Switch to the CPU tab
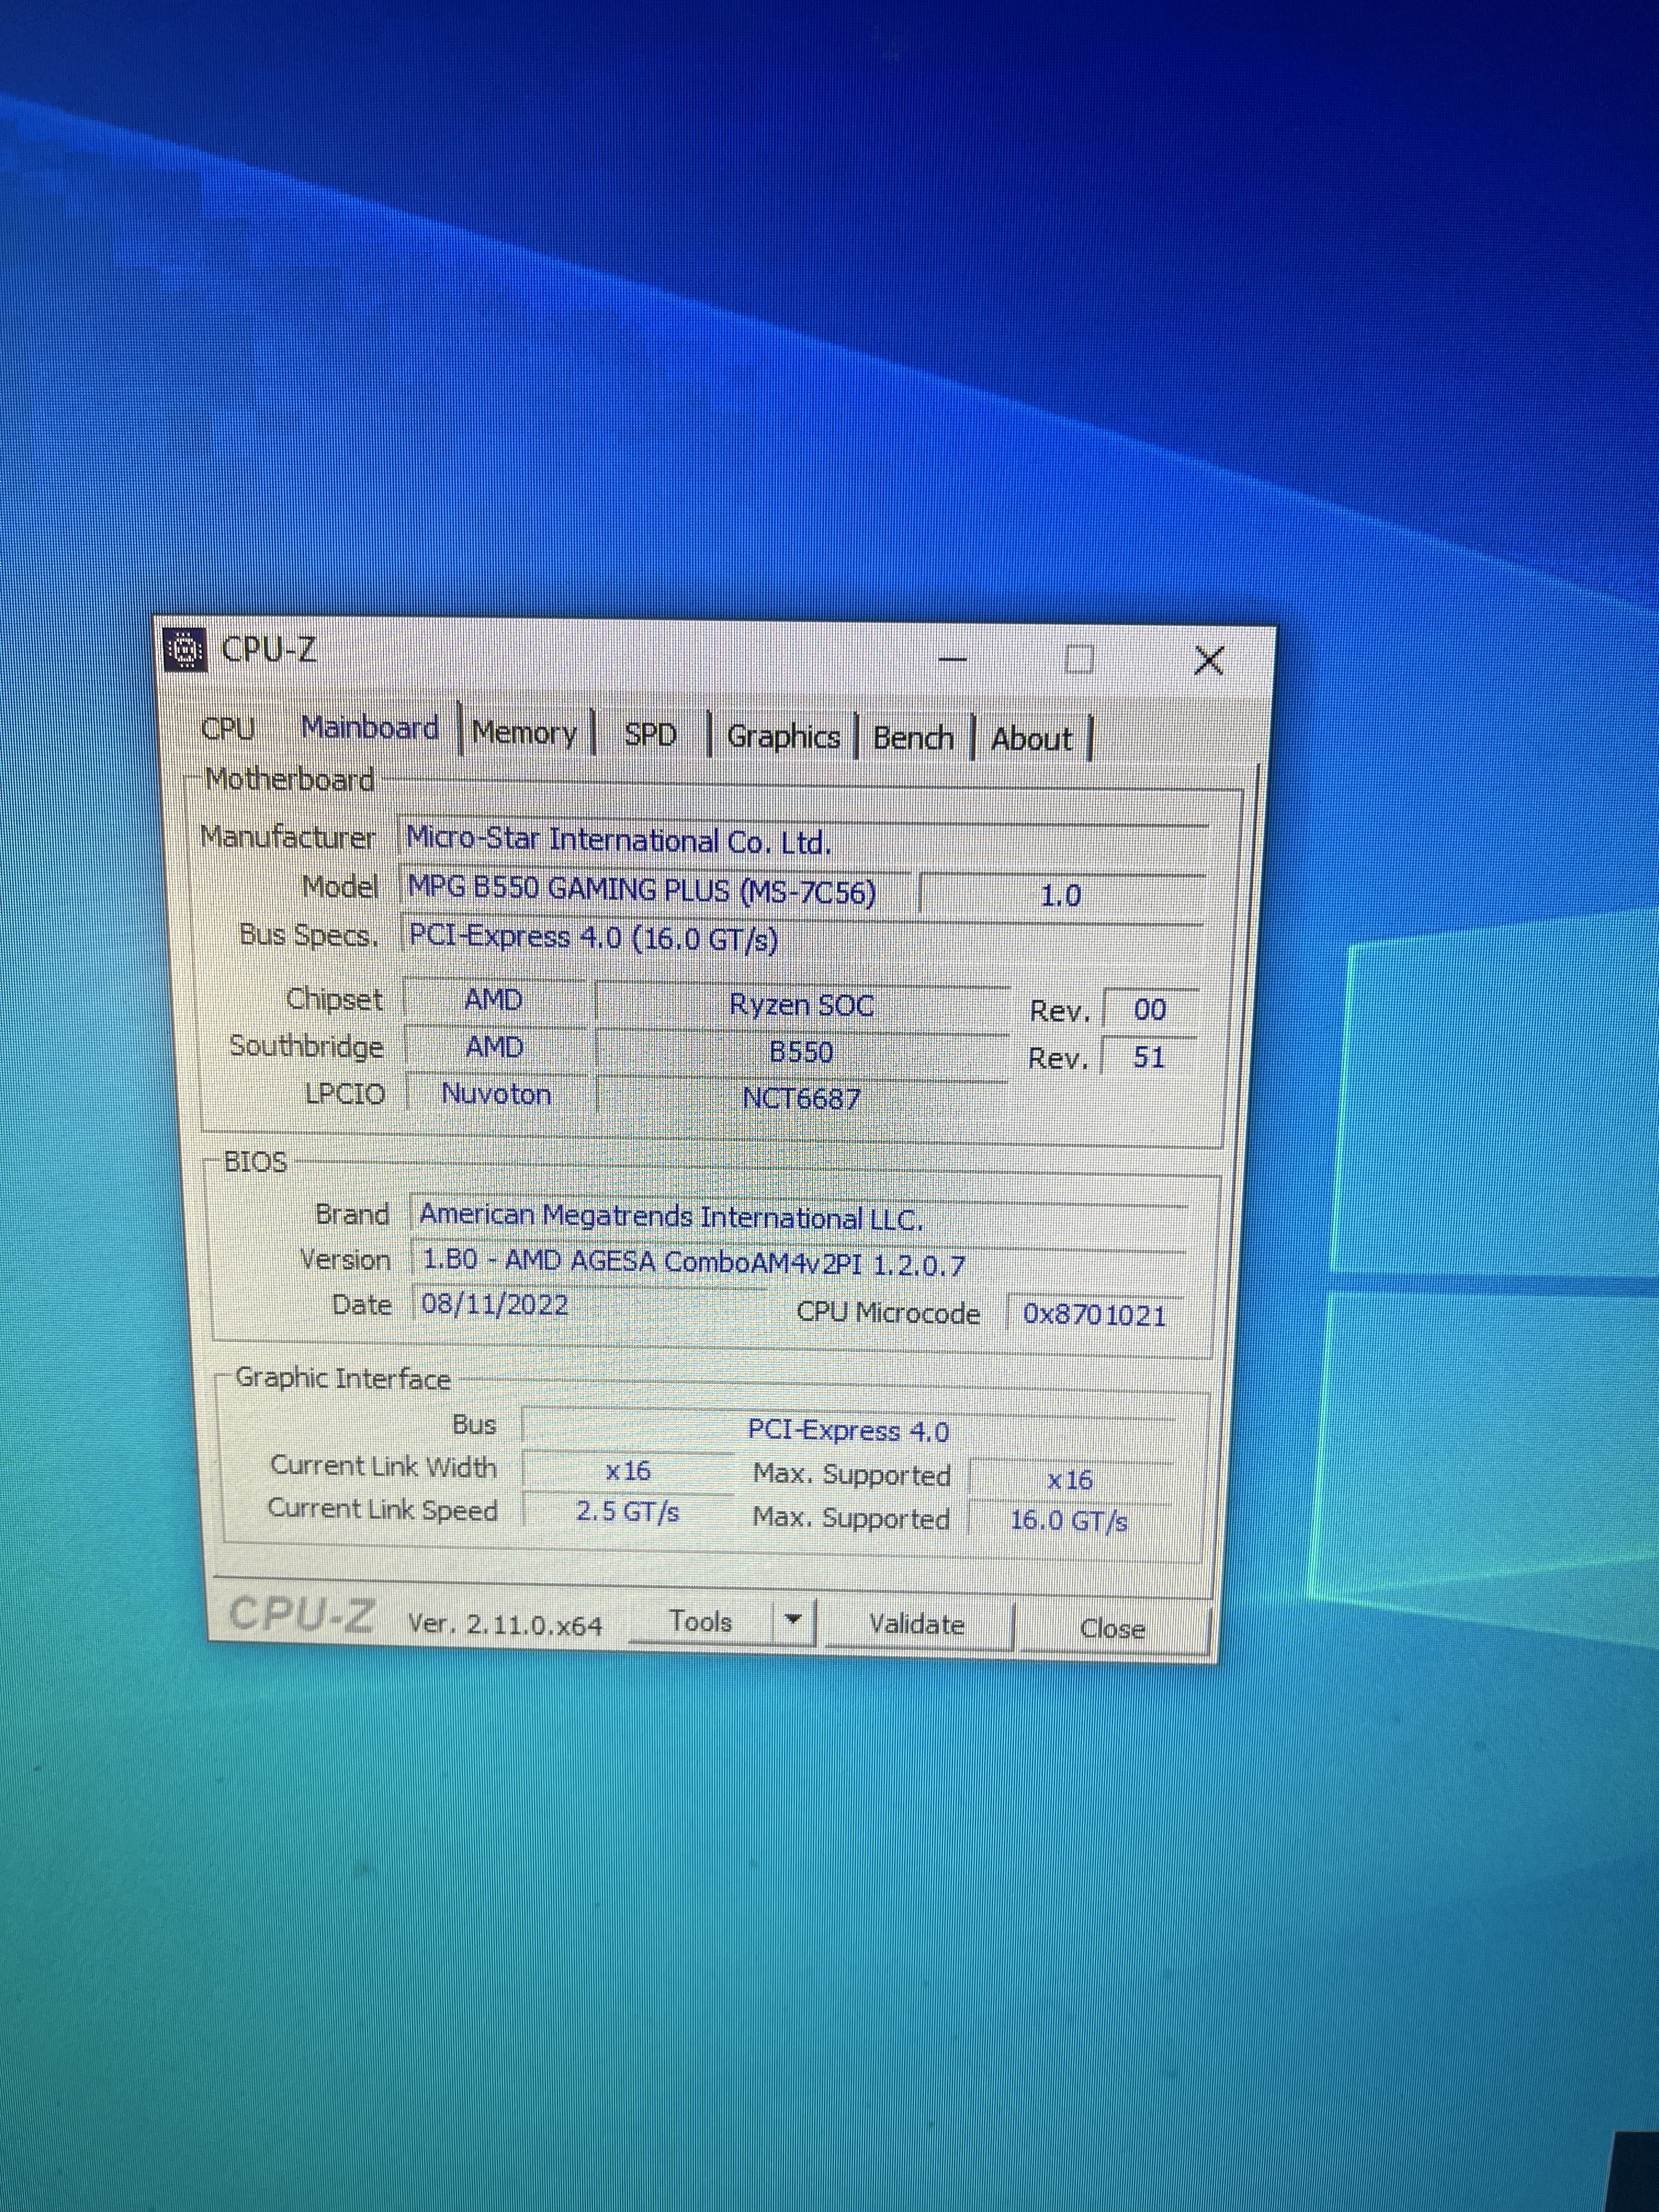The width and height of the screenshot is (1659, 2212). [228, 728]
